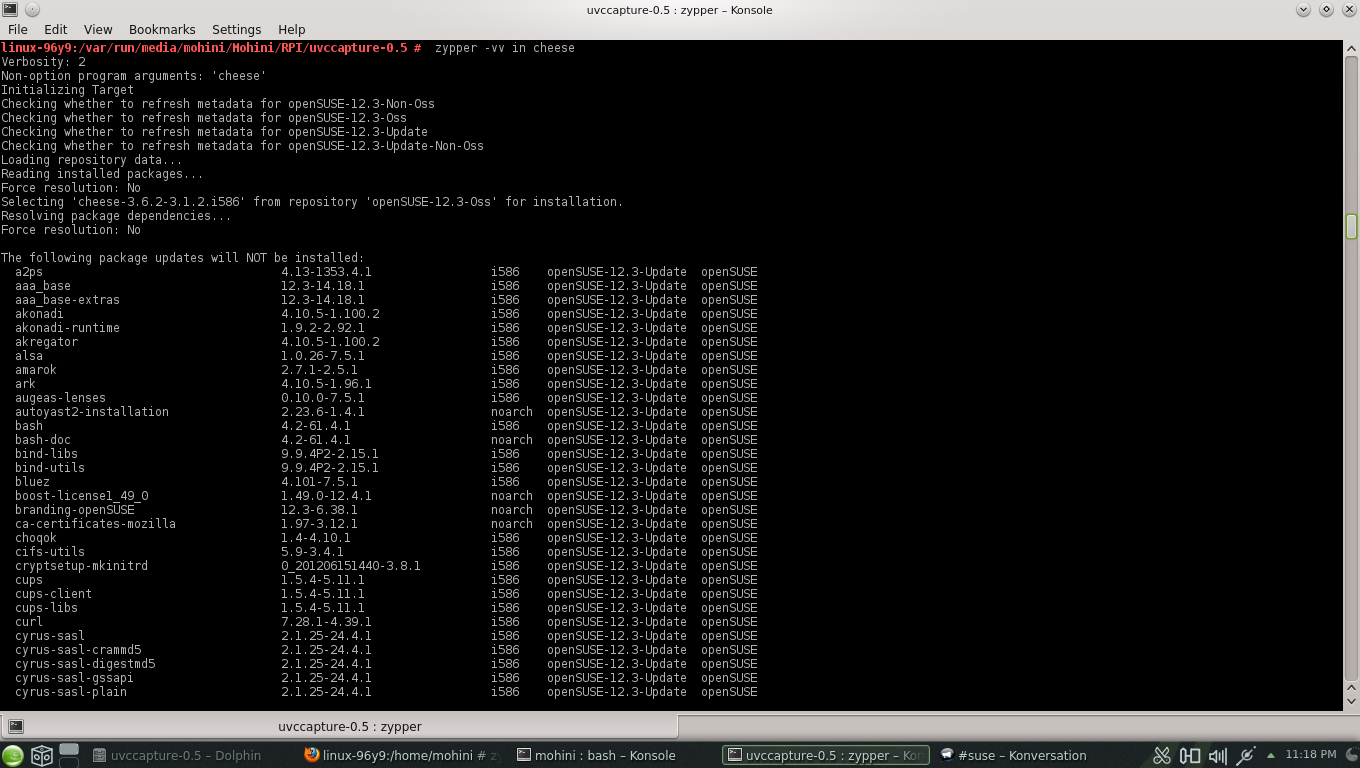Click the Konversation icon in the taskbar
The width and height of the screenshot is (1360, 768).
click(946, 755)
